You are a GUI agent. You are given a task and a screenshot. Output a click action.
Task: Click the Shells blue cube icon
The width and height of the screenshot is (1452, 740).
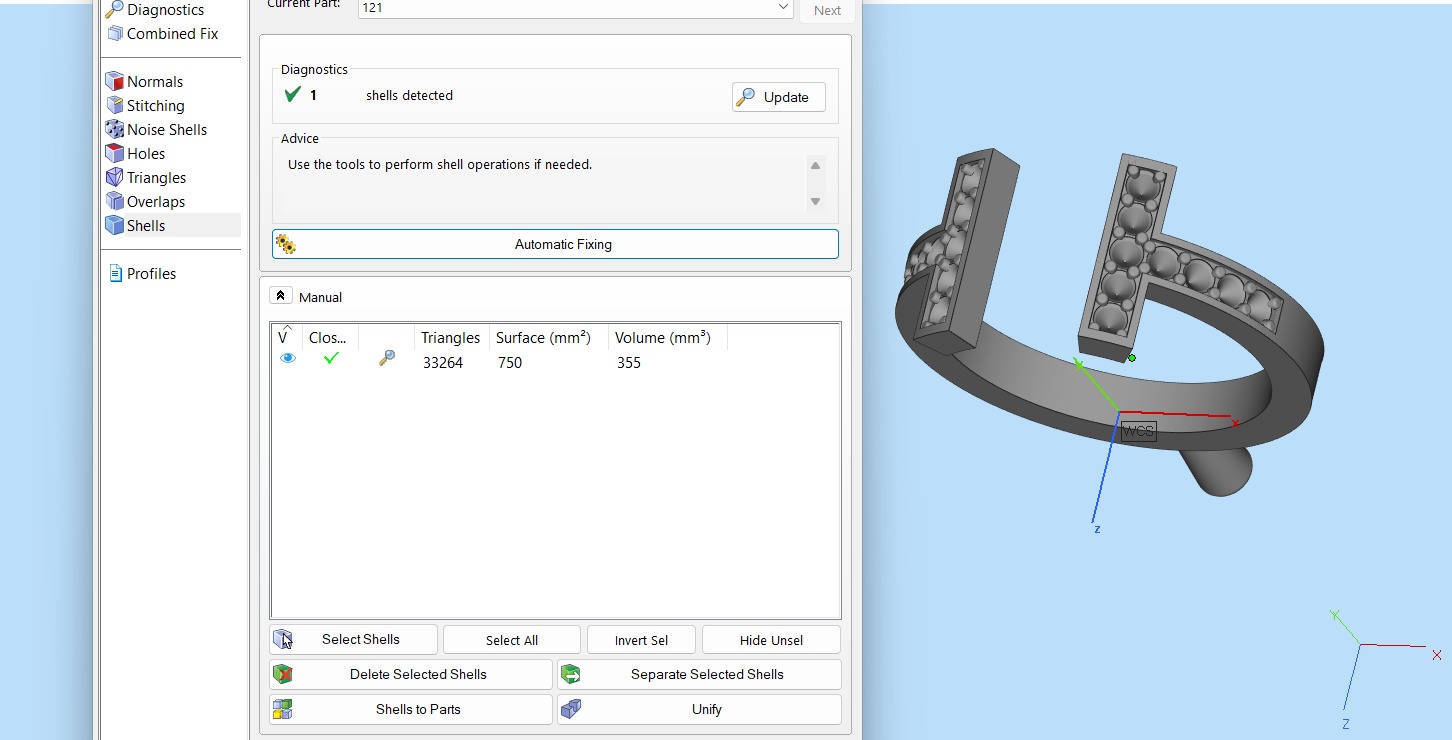pyautogui.click(x=114, y=226)
